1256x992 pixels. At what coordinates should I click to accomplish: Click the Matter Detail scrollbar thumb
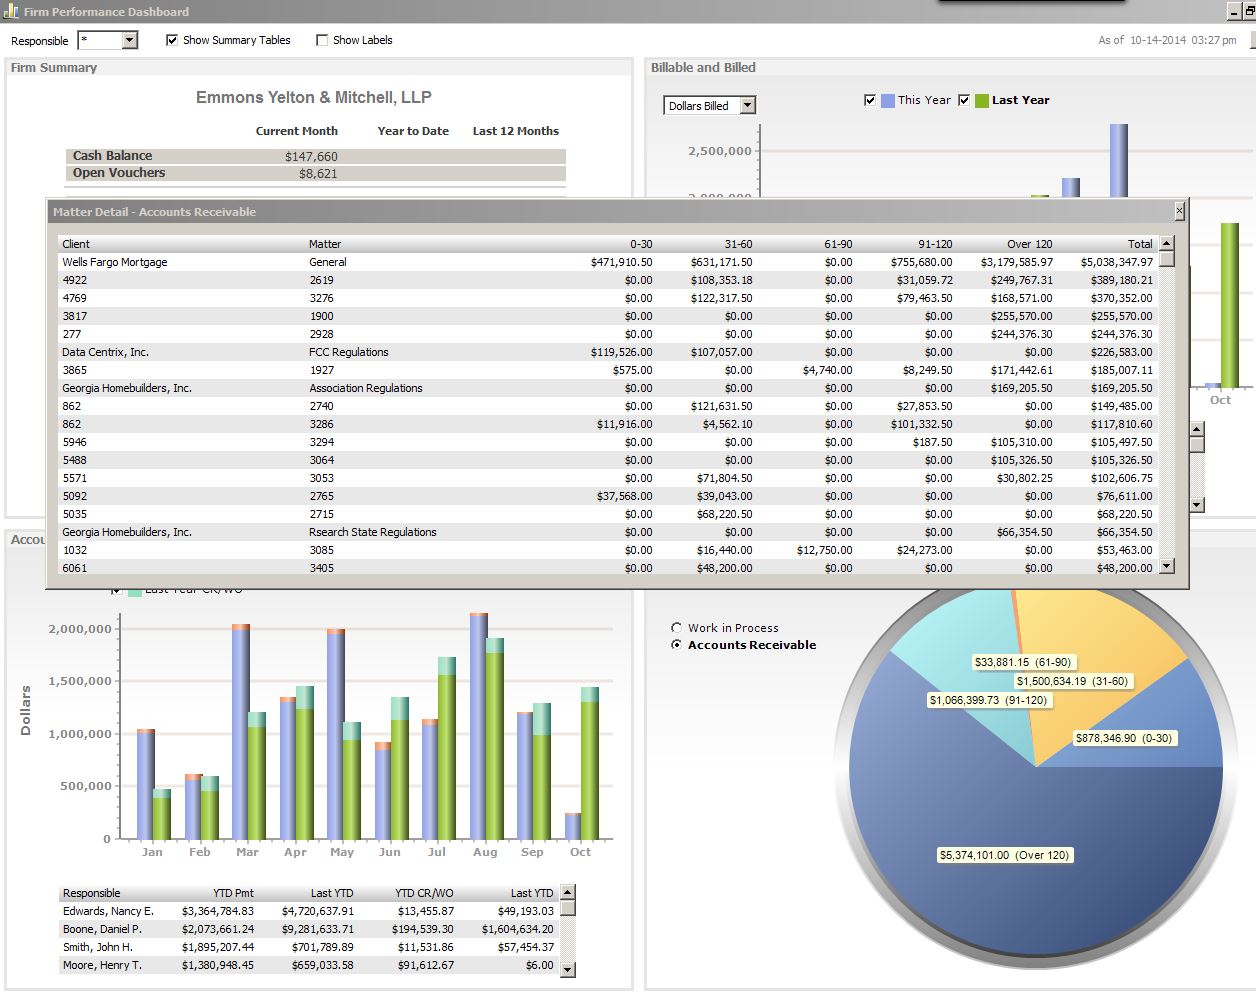coord(1166,258)
